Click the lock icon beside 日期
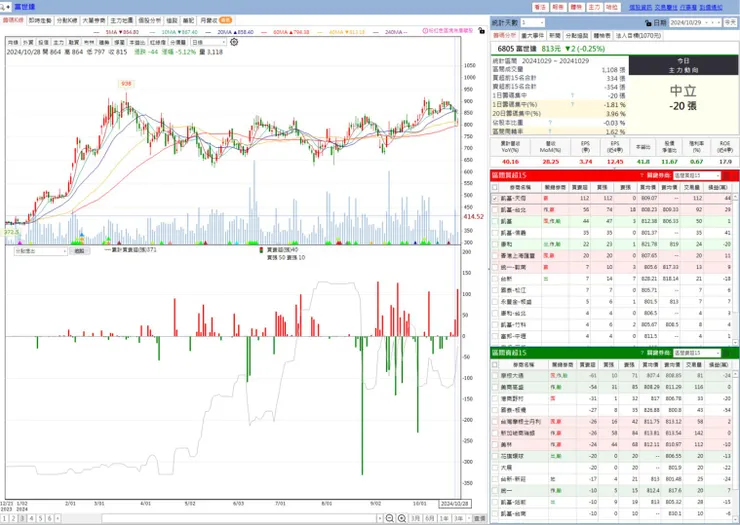 648,23
